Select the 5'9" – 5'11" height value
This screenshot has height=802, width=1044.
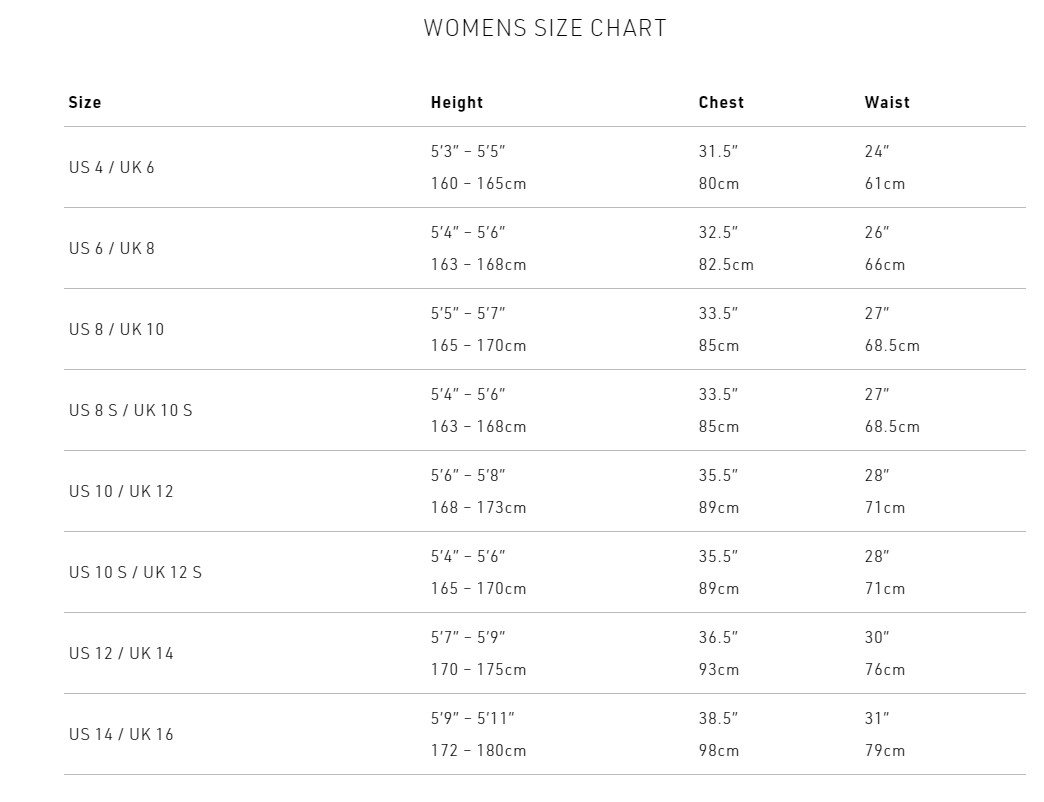472,719
